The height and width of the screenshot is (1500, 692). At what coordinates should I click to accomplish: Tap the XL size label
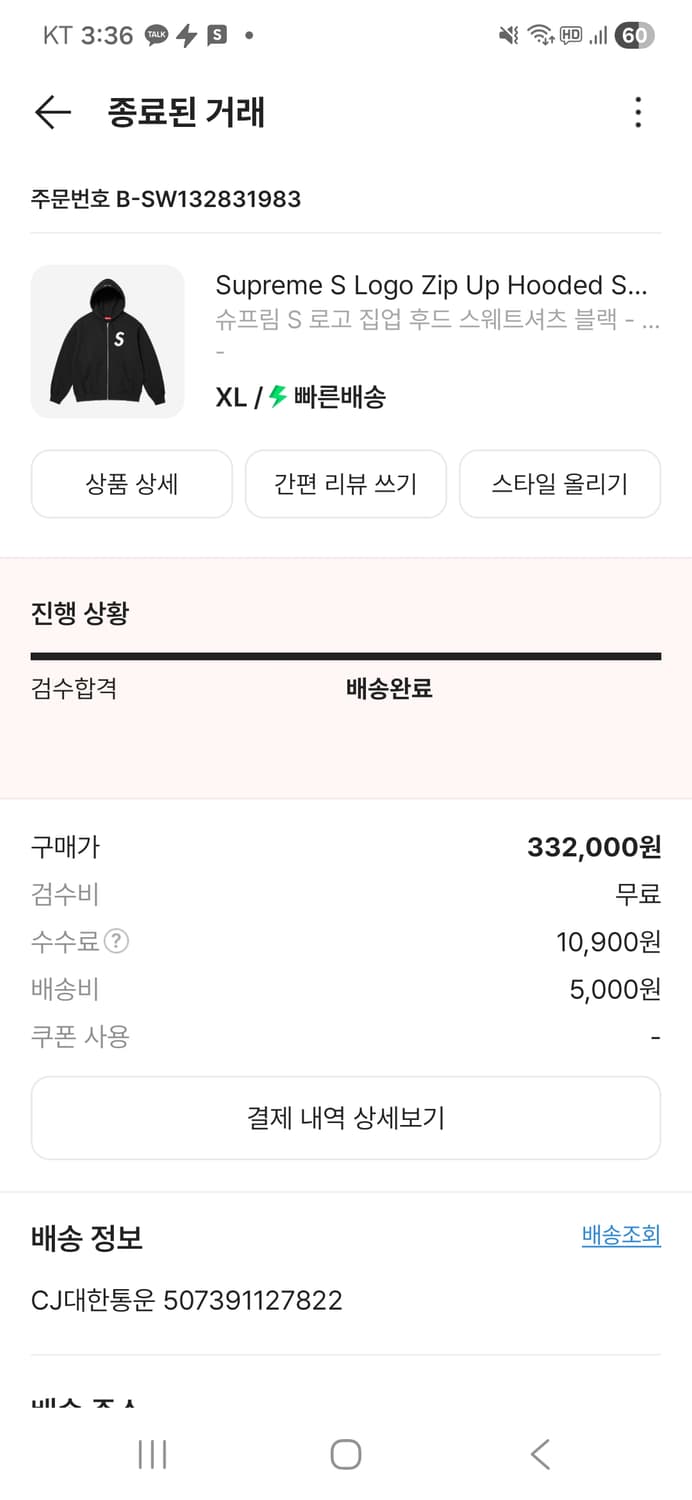tap(233, 397)
